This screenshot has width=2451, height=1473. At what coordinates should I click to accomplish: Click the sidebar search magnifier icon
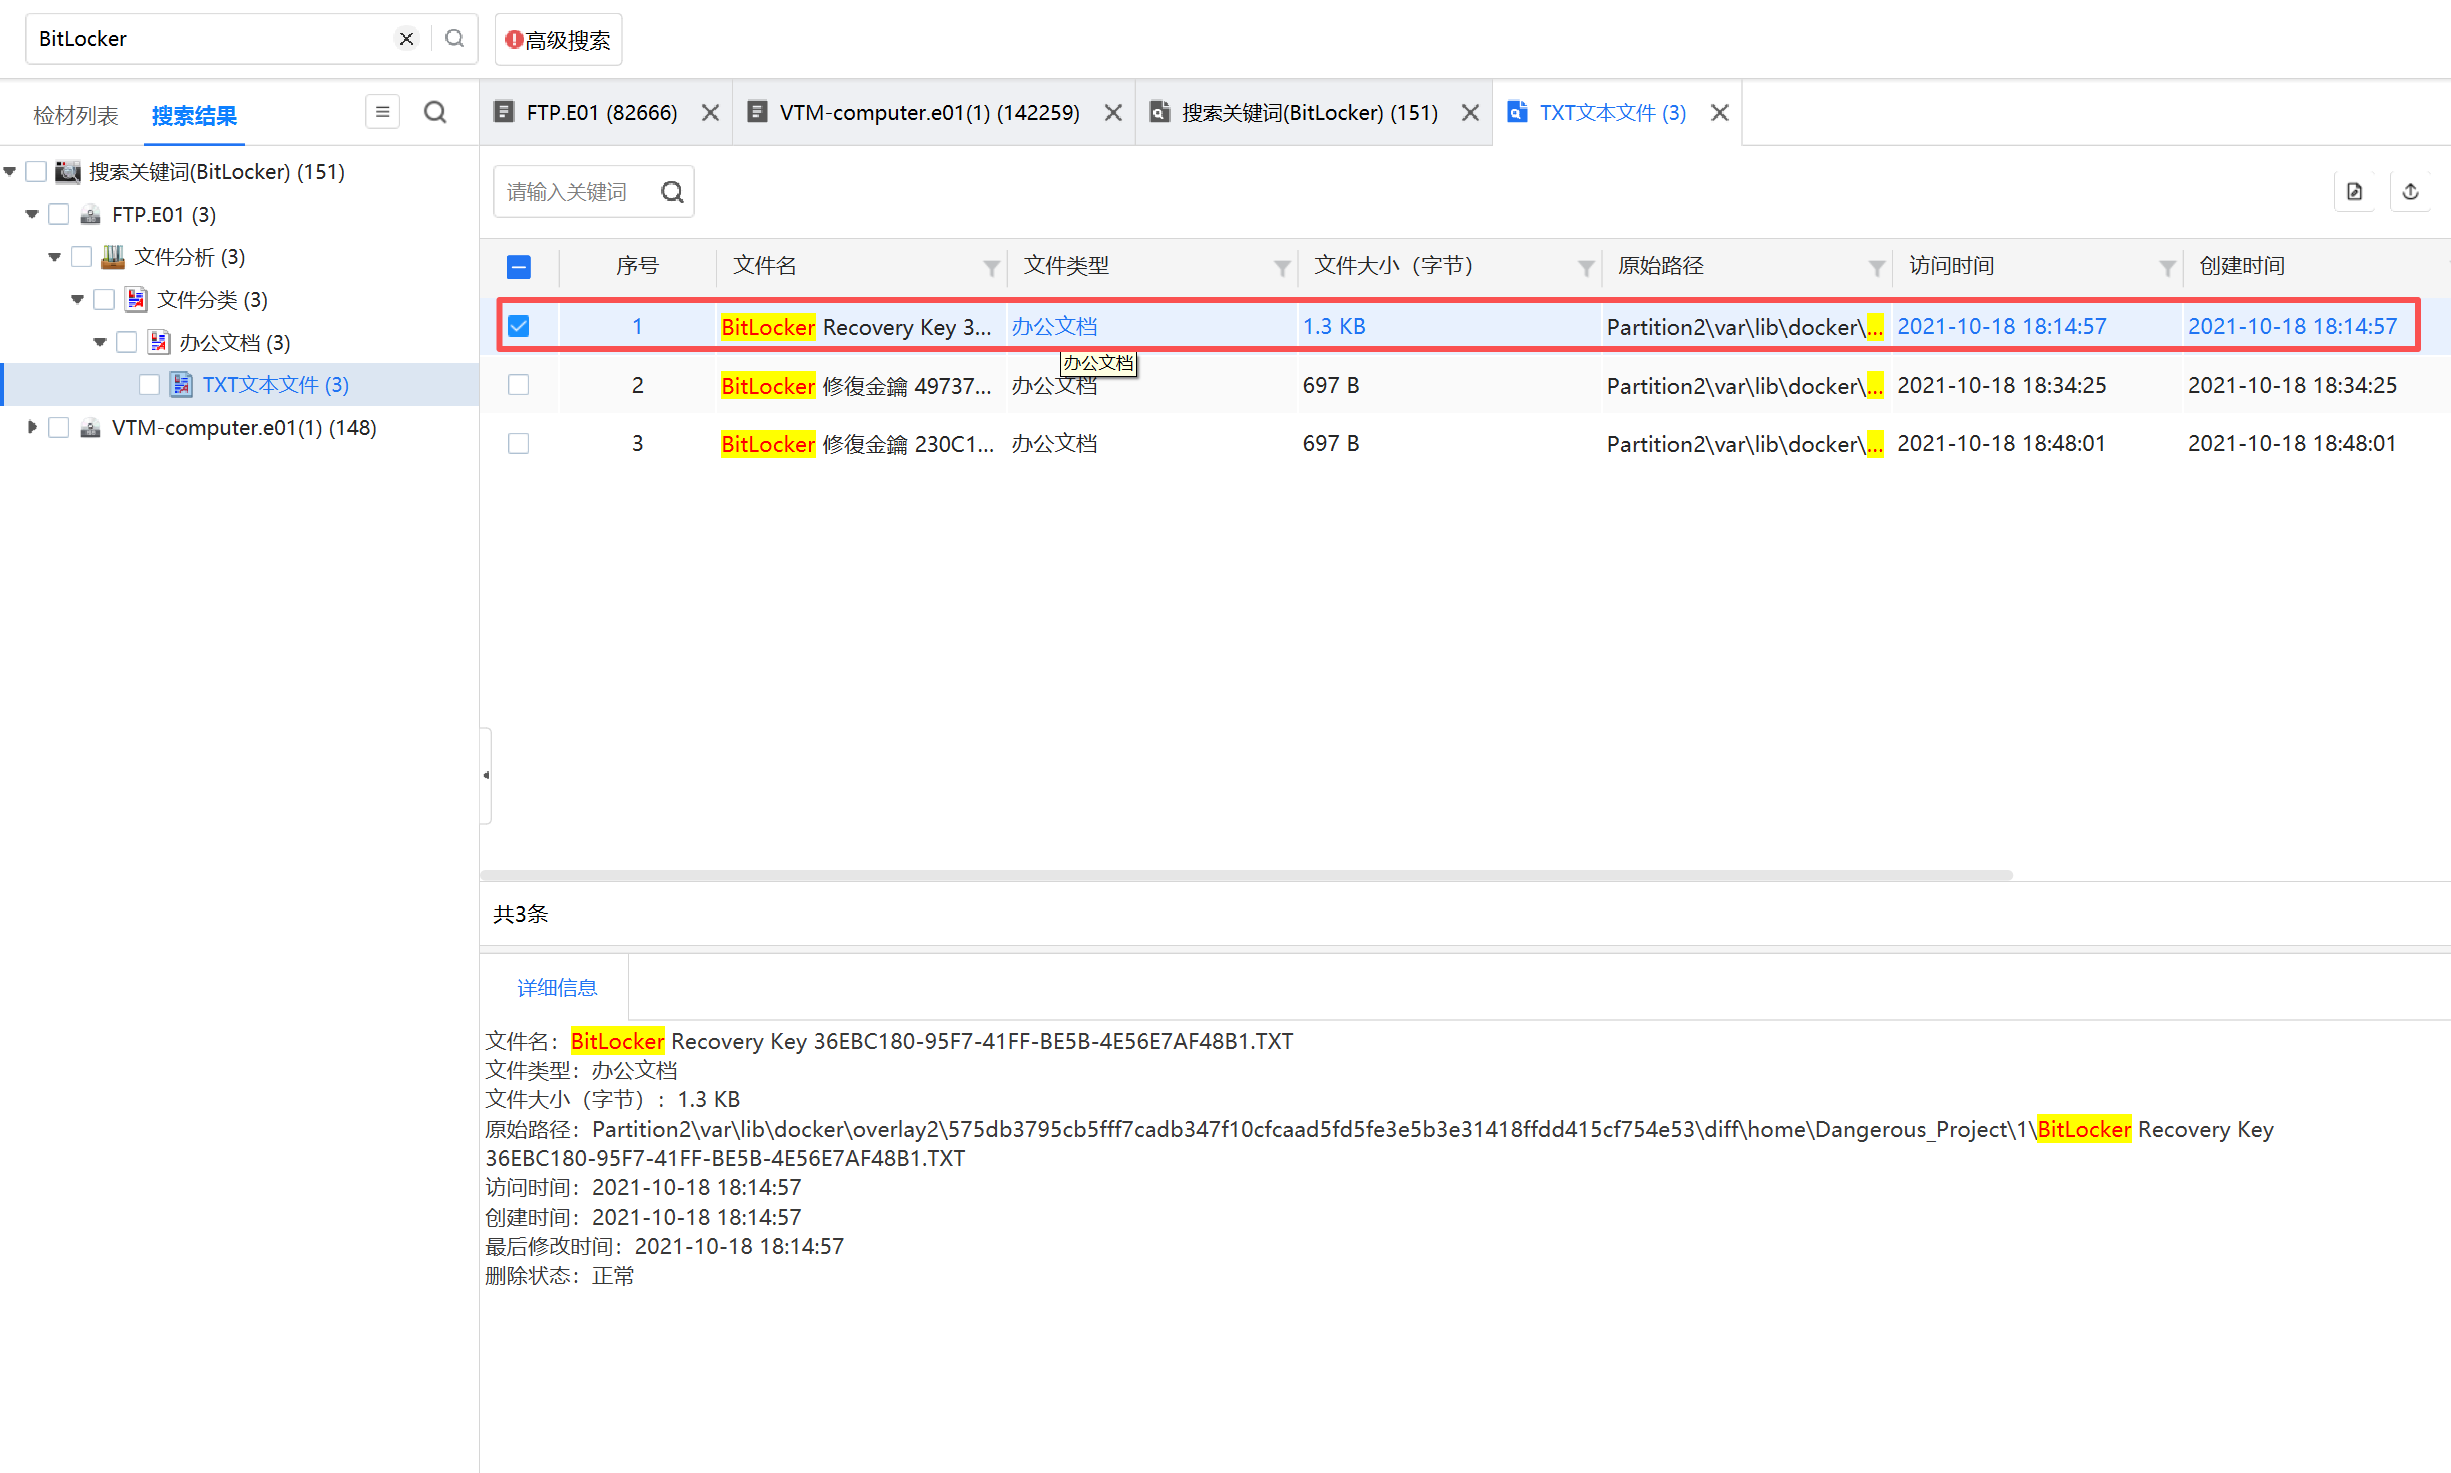pyautogui.click(x=435, y=112)
